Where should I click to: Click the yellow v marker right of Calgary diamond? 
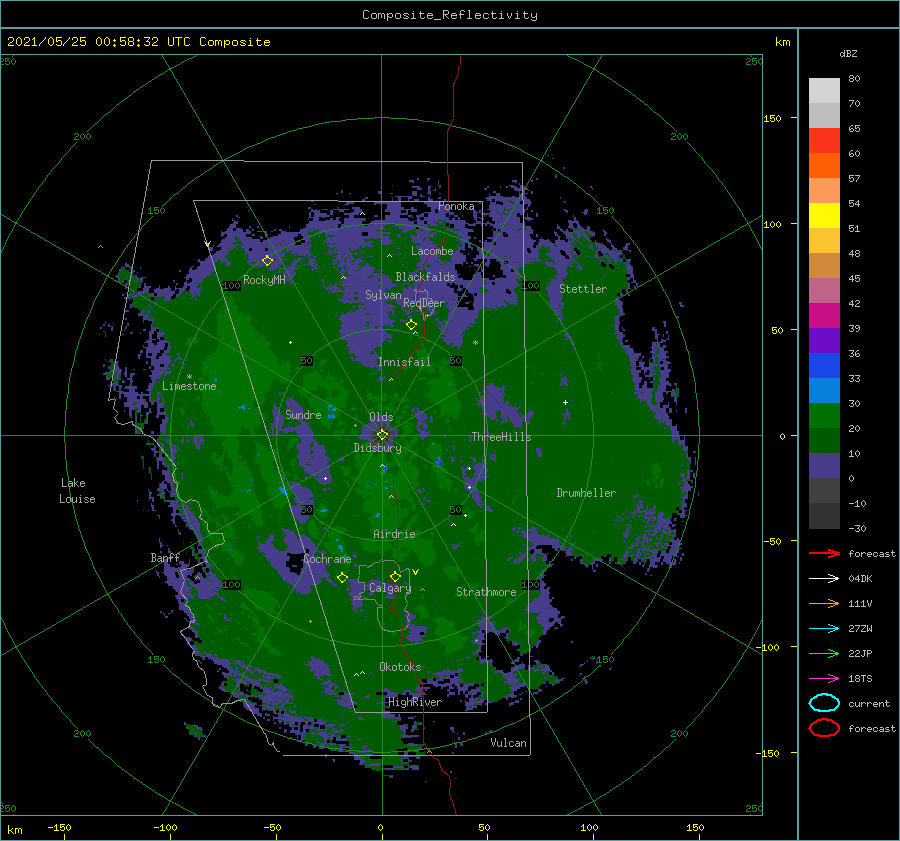[416, 572]
